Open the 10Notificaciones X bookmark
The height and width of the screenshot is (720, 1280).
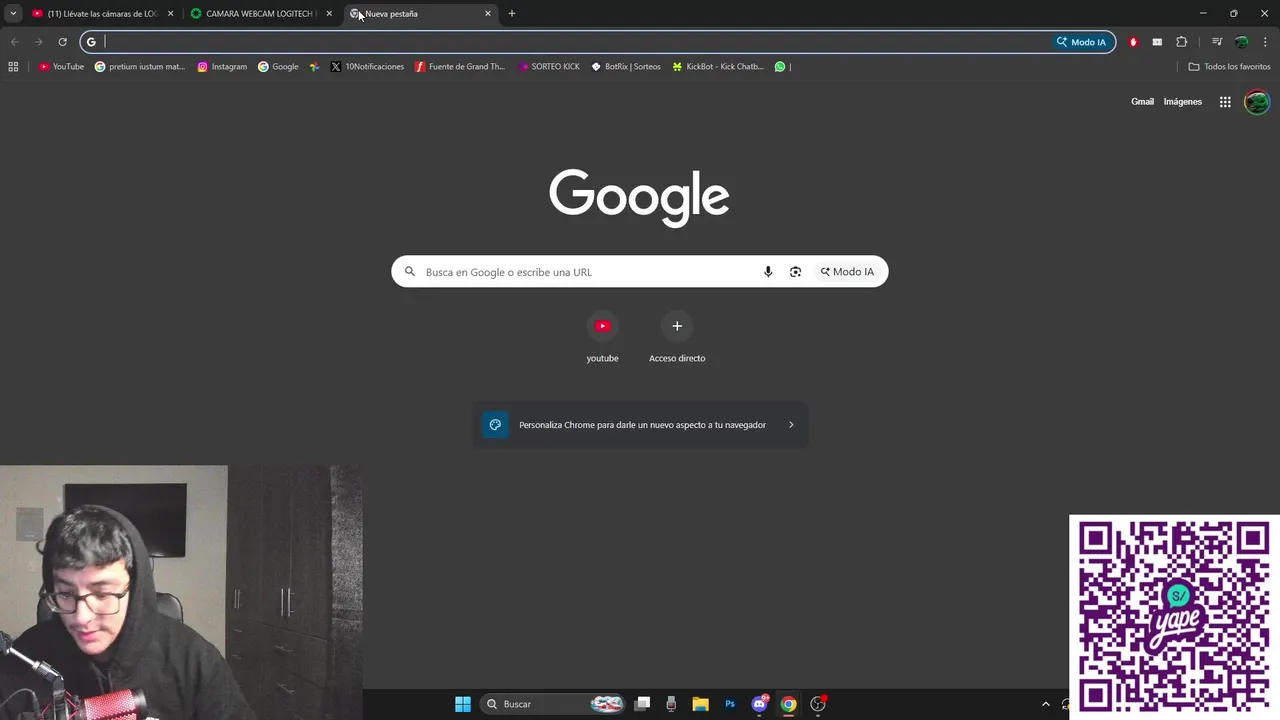[367, 67]
